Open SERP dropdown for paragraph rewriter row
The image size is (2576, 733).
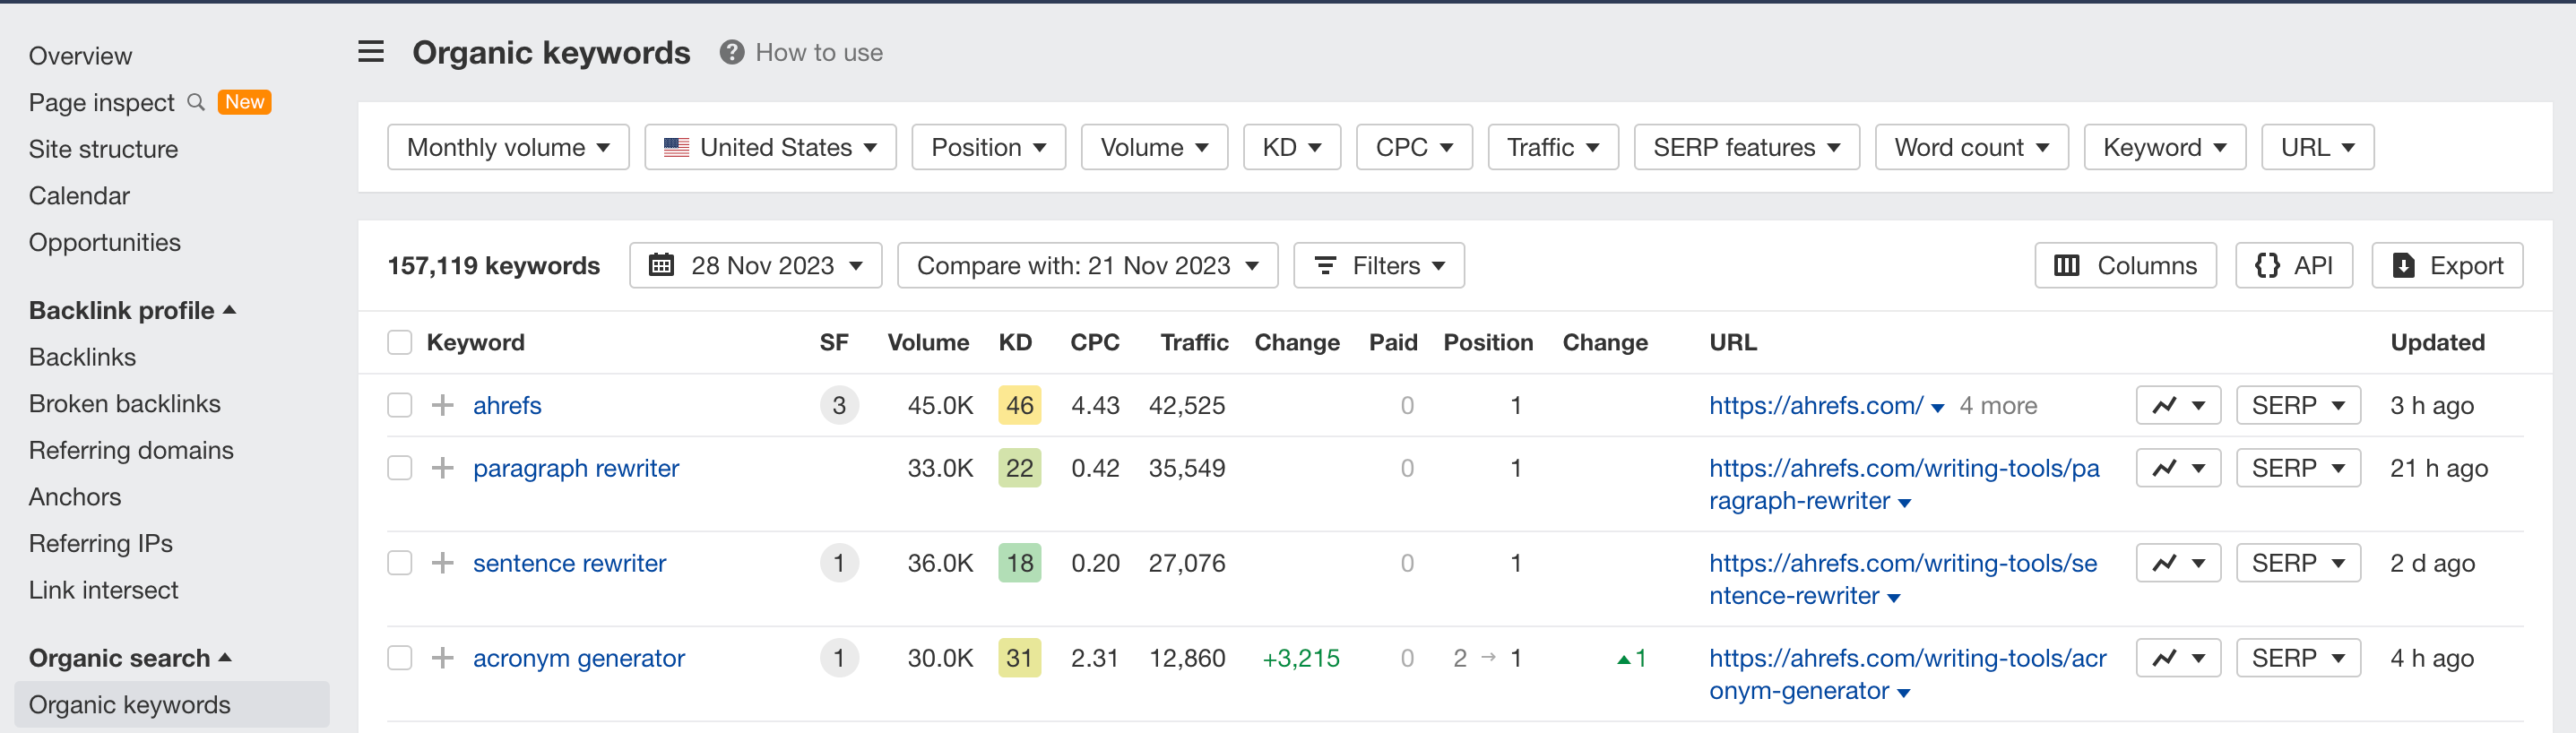point(2298,468)
